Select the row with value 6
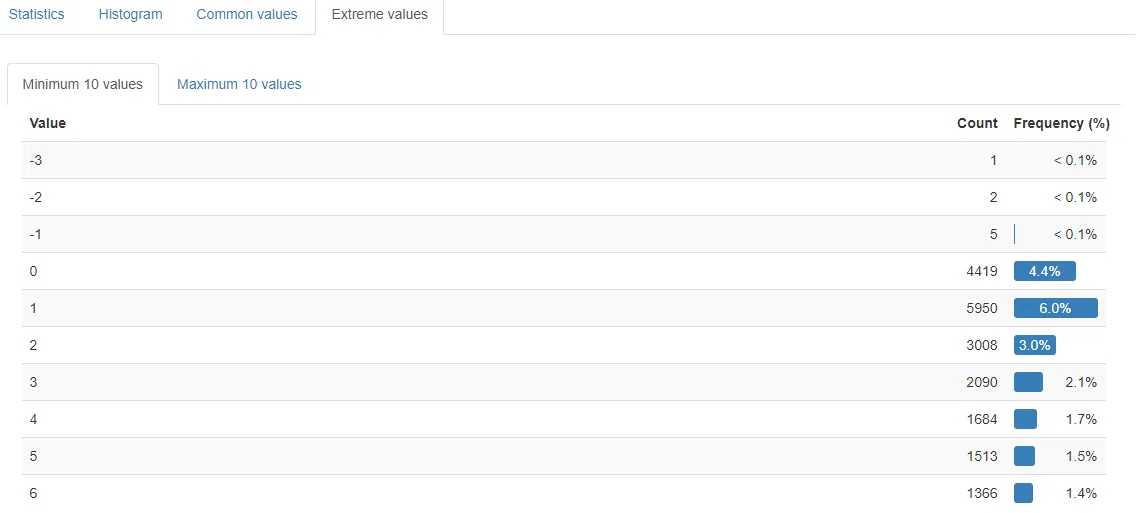The image size is (1137, 513). pos(564,493)
